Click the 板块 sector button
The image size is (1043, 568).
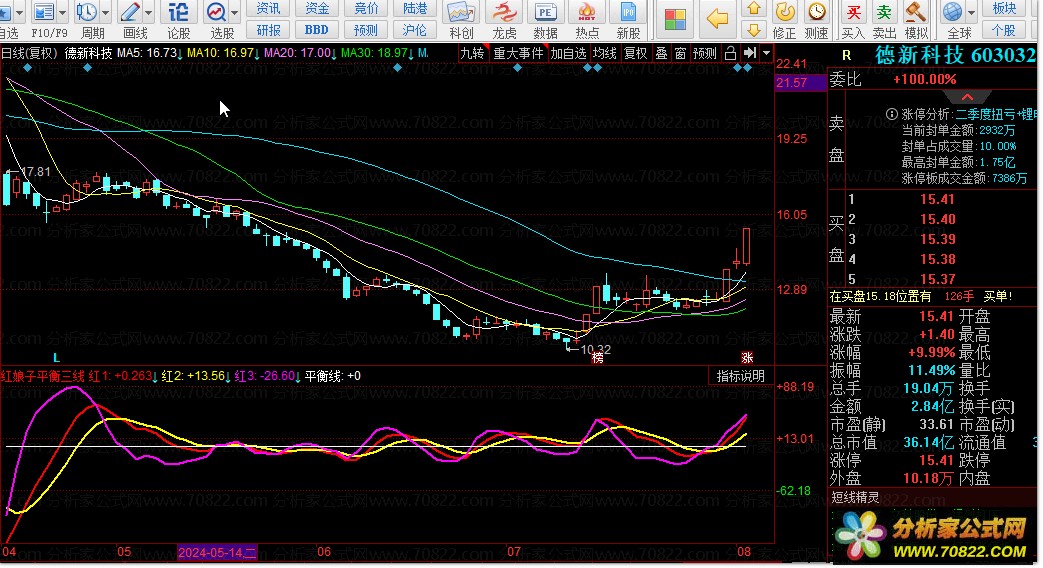click(x=1004, y=9)
